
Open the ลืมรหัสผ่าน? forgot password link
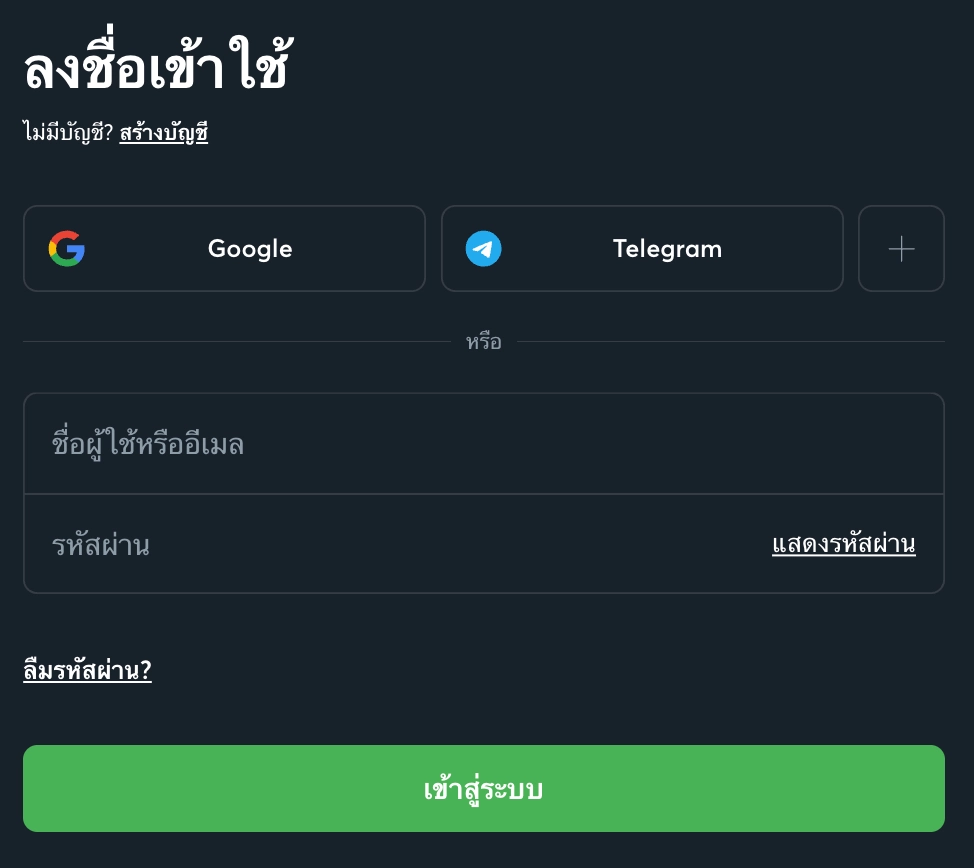[x=87, y=670]
